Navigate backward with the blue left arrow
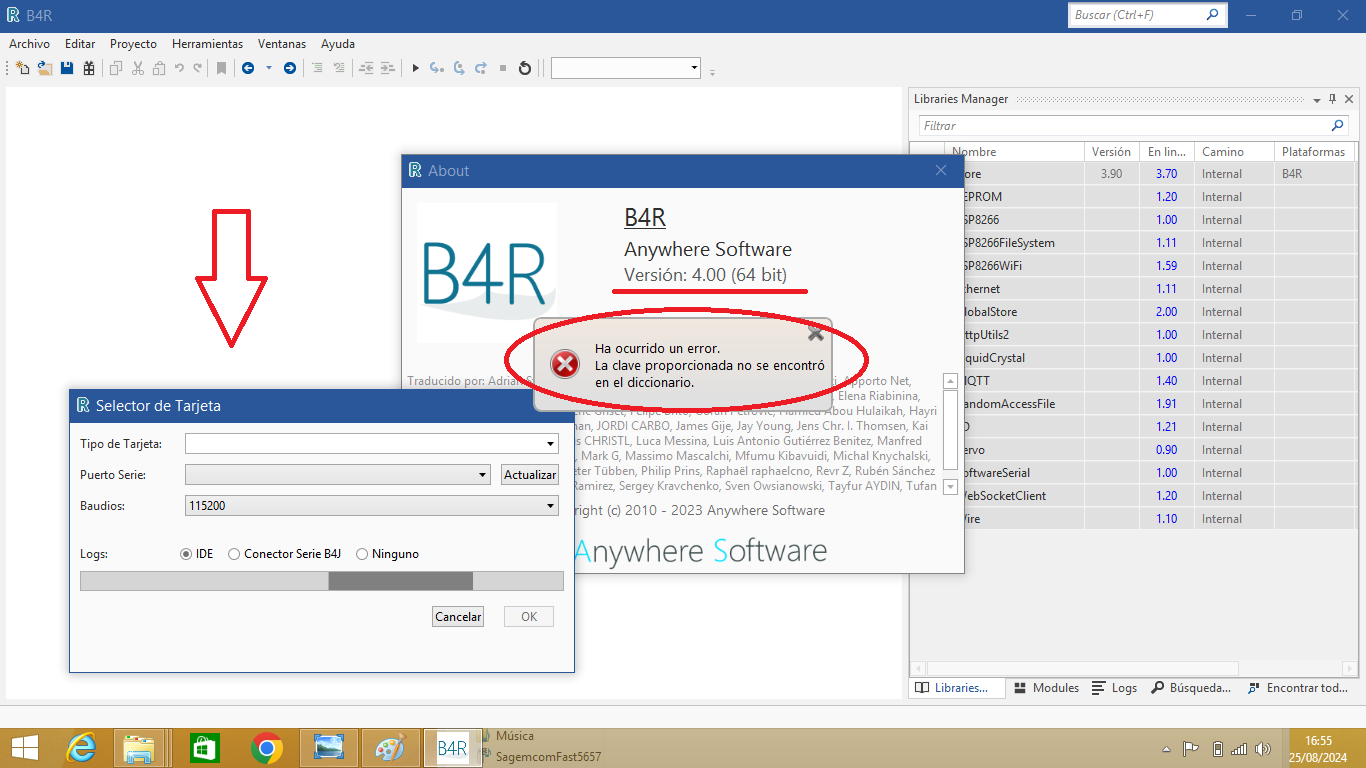Image resolution: width=1366 pixels, height=768 pixels. point(247,68)
